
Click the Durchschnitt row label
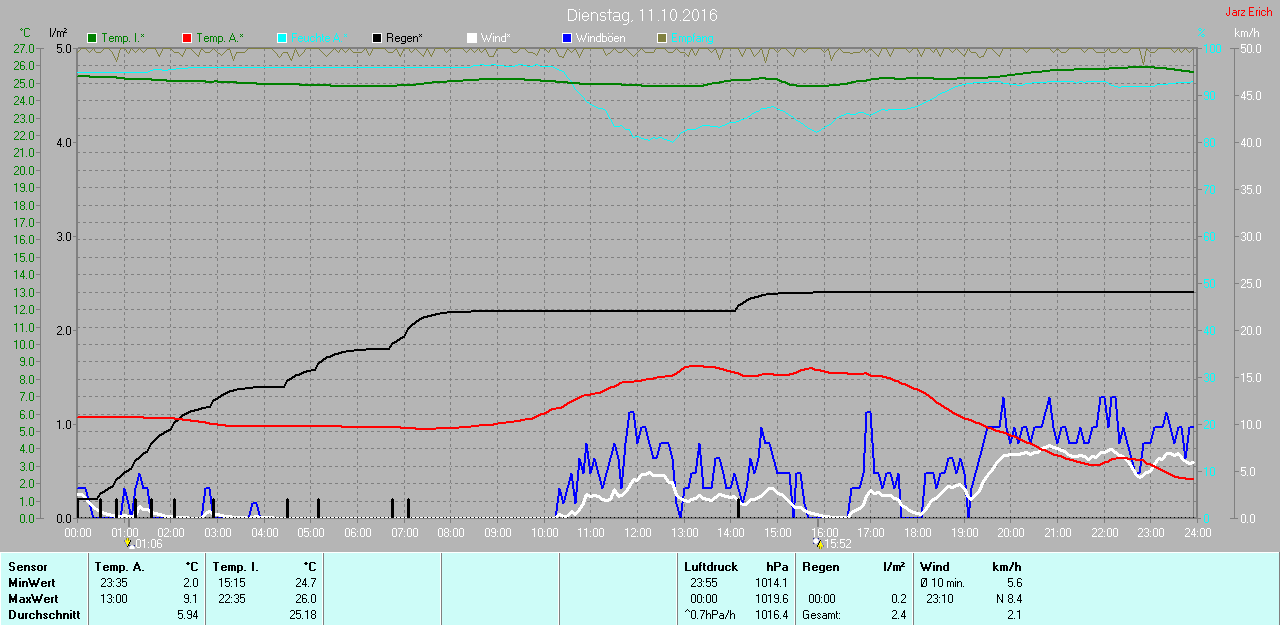(44, 615)
